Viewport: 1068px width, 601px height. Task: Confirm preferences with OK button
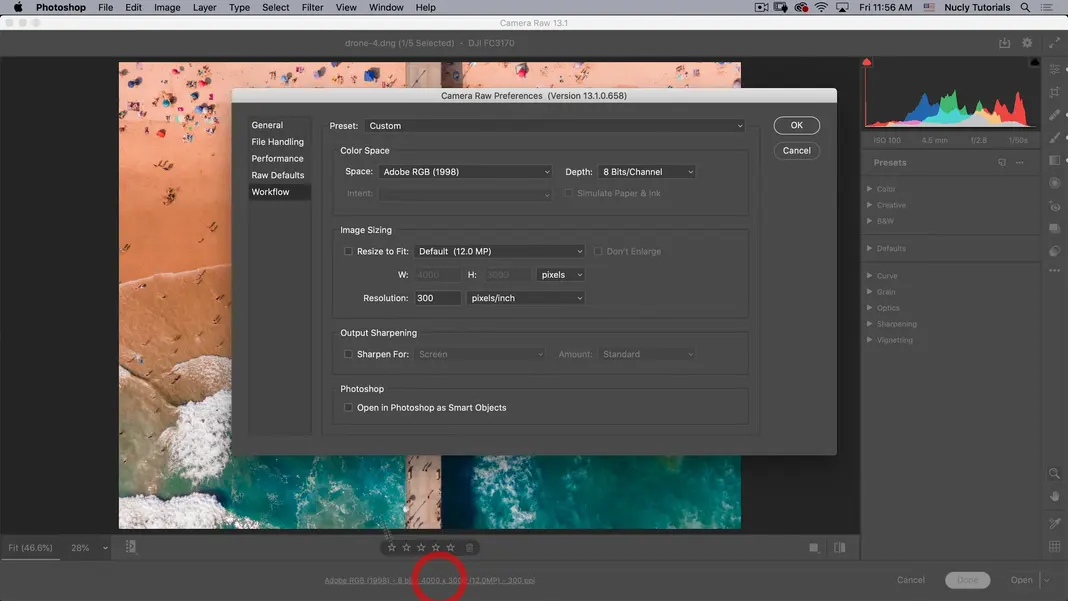pyautogui.click(x=796, y=125)
